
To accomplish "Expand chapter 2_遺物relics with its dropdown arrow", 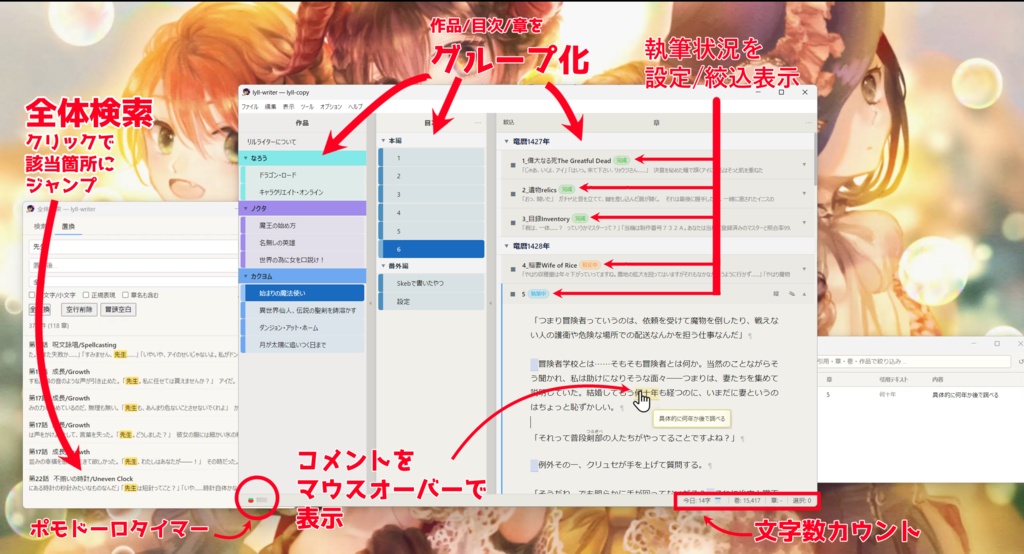I will click(x=804, y=193).
